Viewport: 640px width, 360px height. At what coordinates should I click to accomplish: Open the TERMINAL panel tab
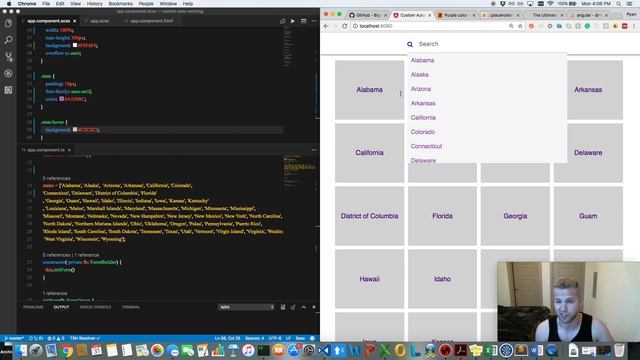(x=131, y=307)
